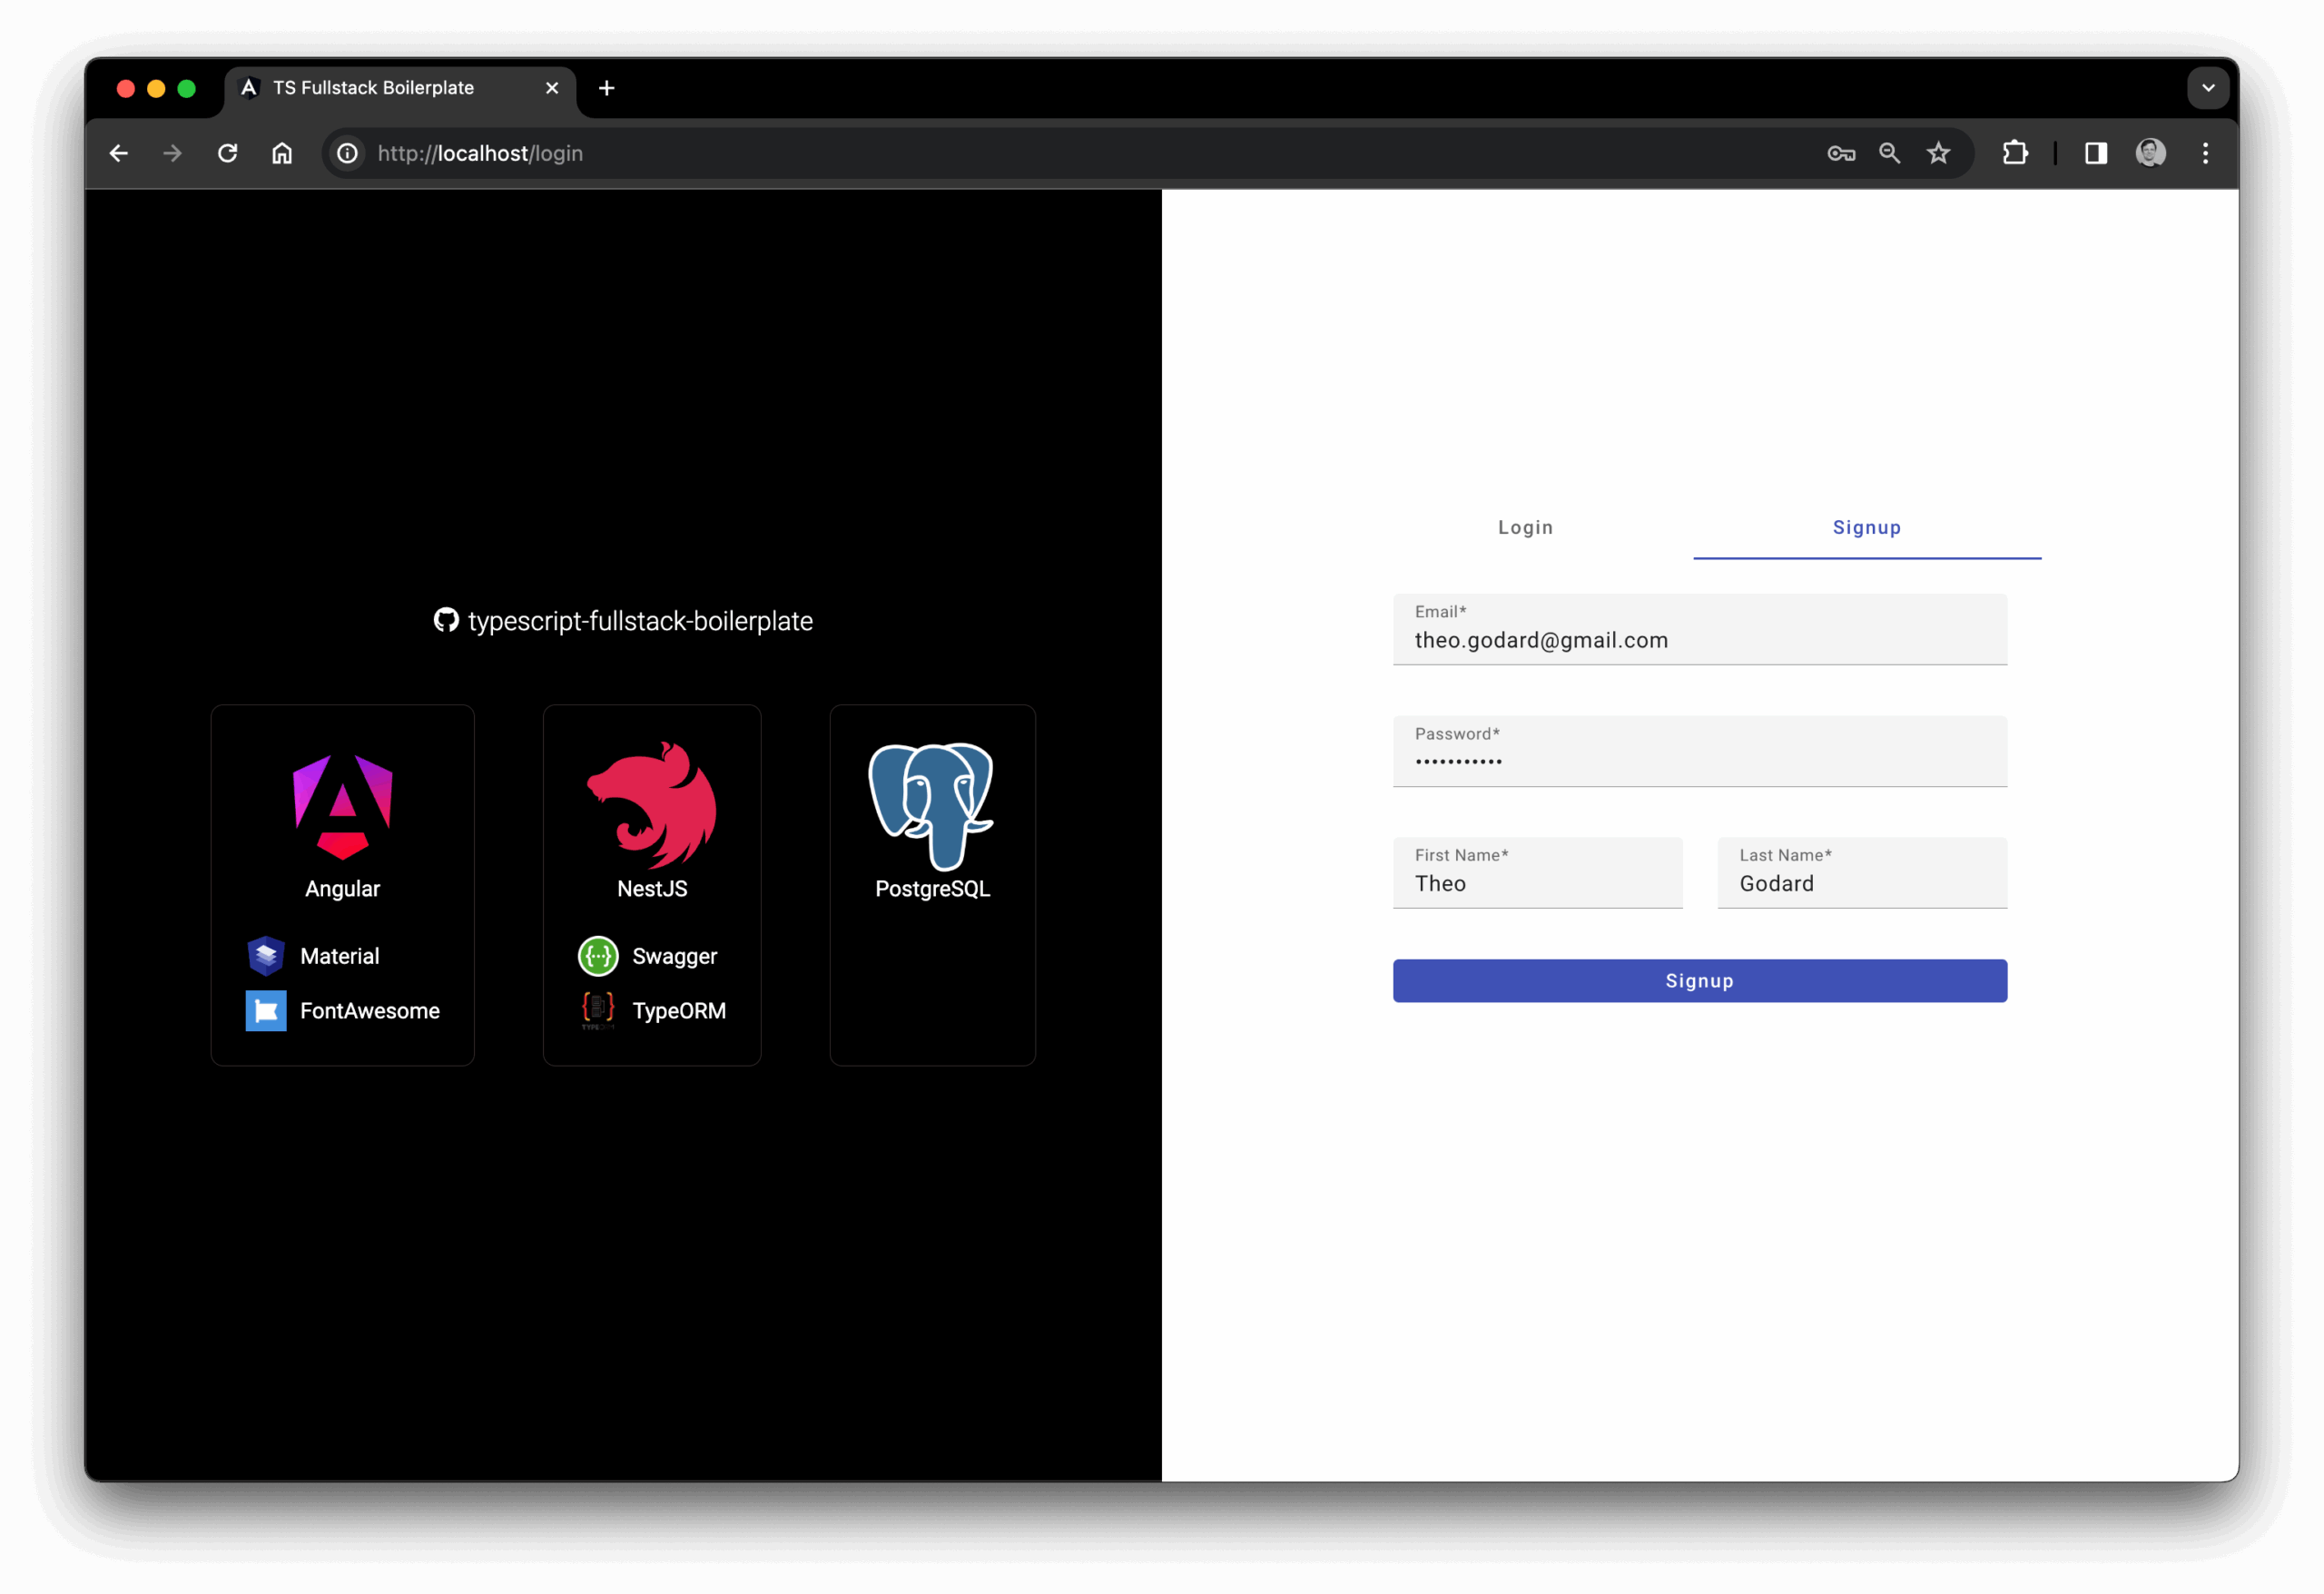Viewport: 2324px width, 1594px height.
Task: Focus the Email input field
Action: tap(1700, 629)
